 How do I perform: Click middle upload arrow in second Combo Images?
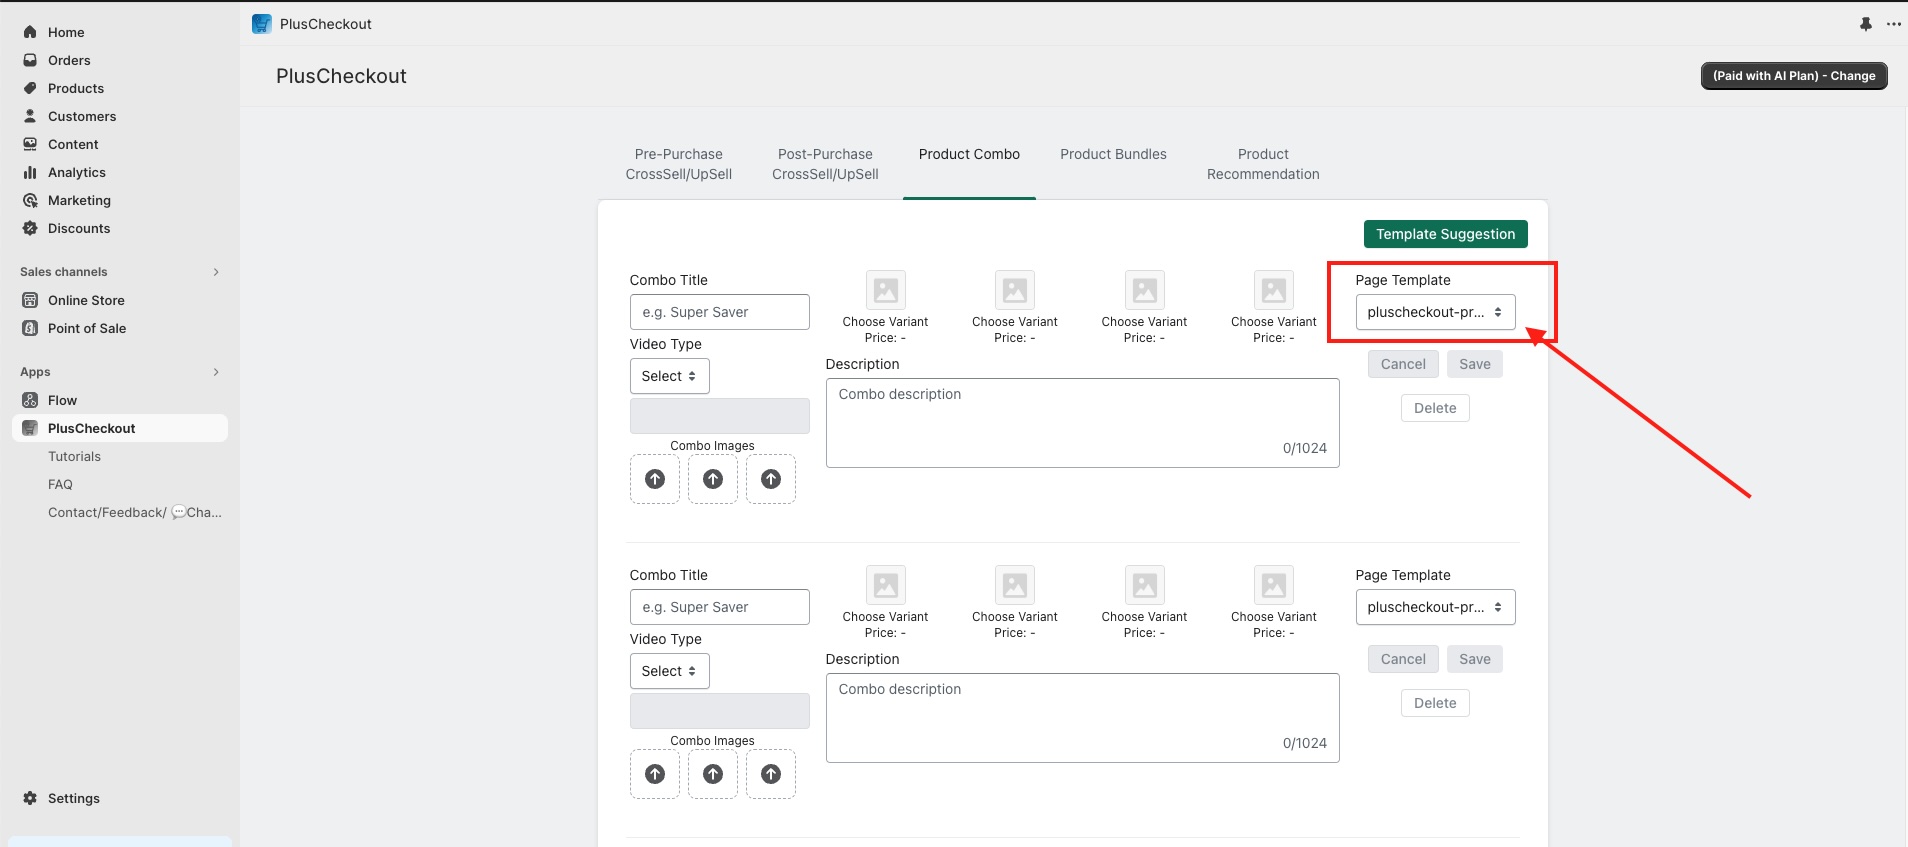pos(713,774)
